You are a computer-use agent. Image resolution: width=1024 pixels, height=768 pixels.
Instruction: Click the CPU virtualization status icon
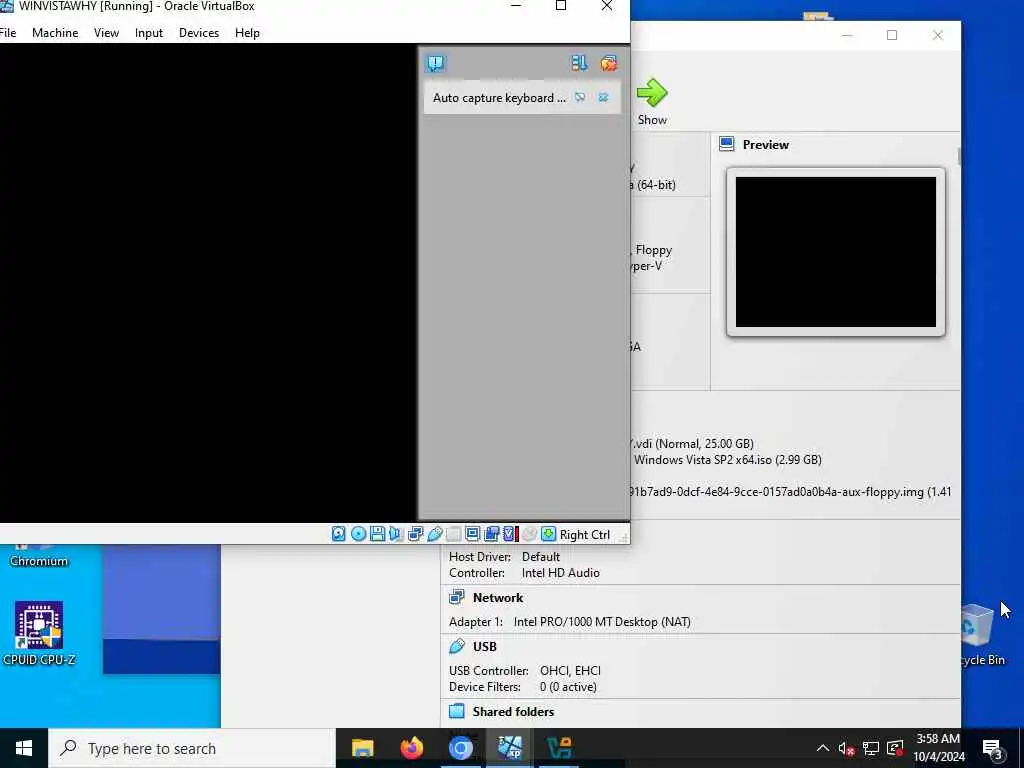pyautogui.click(x=511, y=534)
